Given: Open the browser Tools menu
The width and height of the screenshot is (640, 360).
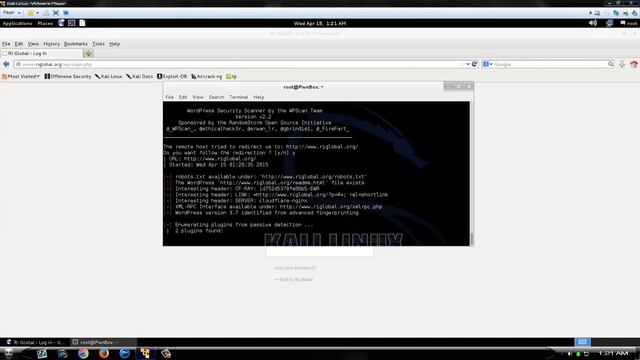Looking at the screenshot, I should click(98, 44).
